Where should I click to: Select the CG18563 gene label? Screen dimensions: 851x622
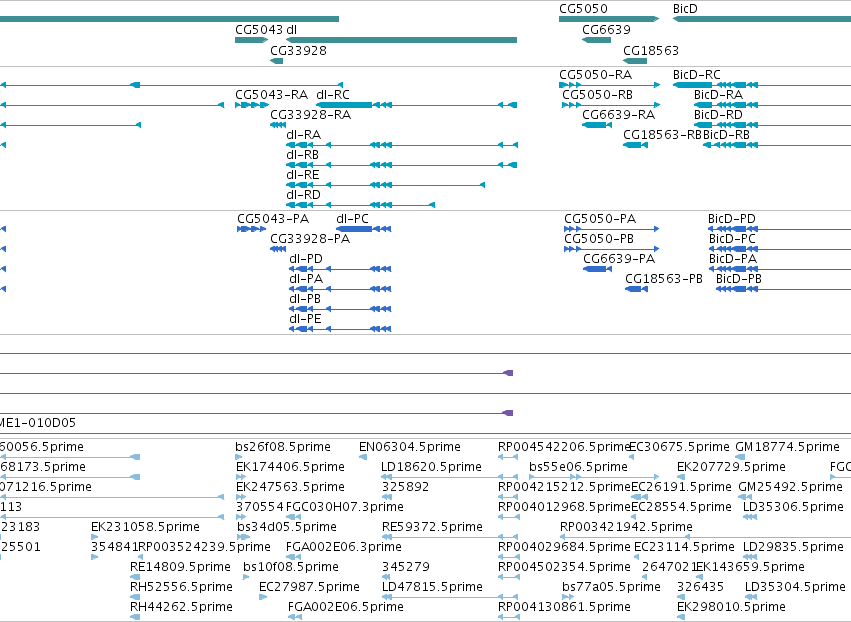[651, 50]
